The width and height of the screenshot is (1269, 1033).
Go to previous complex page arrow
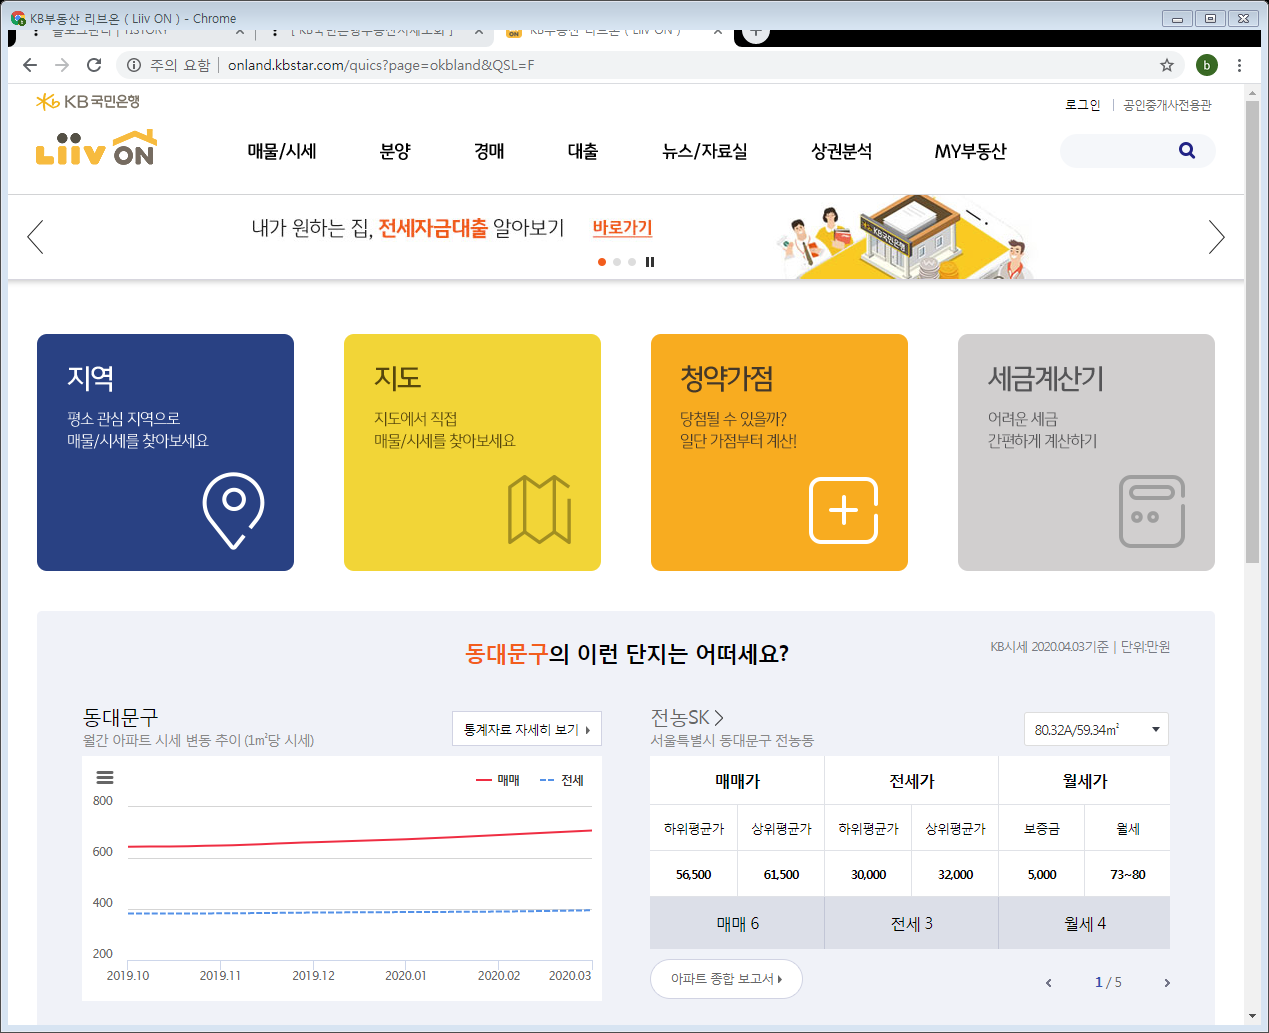(x=1048, y=983)
